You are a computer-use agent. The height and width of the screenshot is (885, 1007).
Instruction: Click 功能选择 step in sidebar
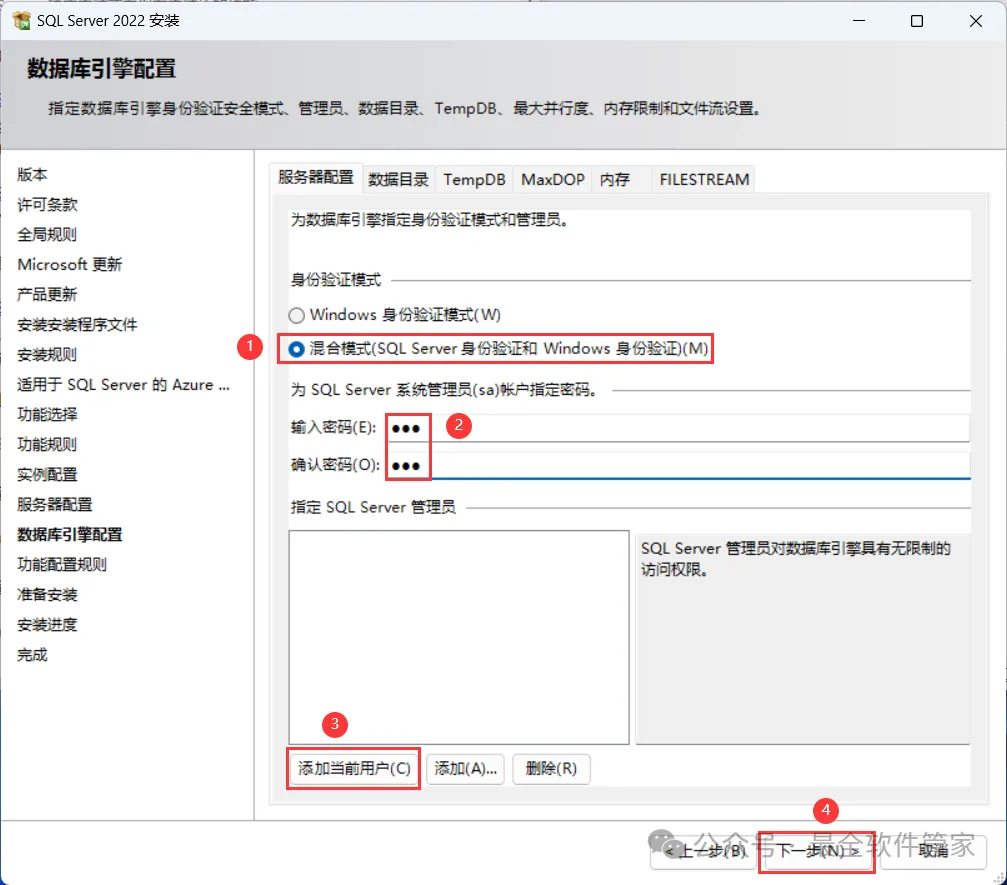coord(47,415)
